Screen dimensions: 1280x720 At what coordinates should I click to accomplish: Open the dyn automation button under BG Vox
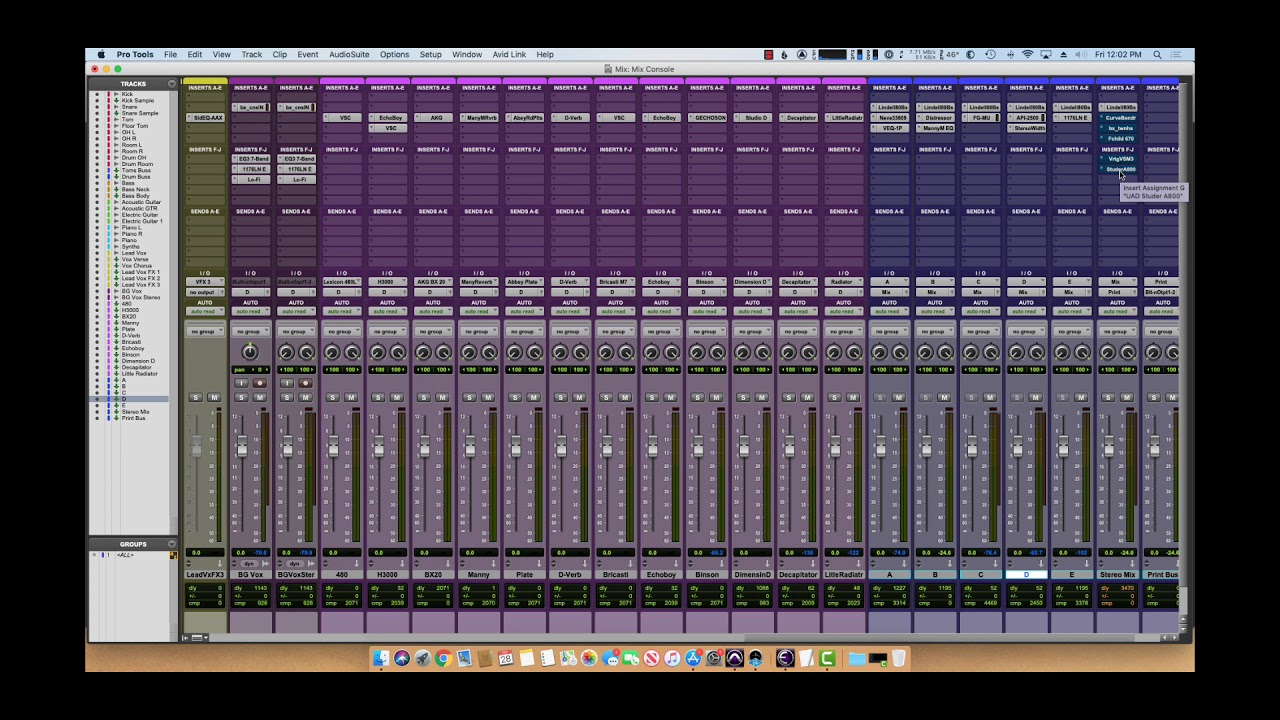pos(250,564)
